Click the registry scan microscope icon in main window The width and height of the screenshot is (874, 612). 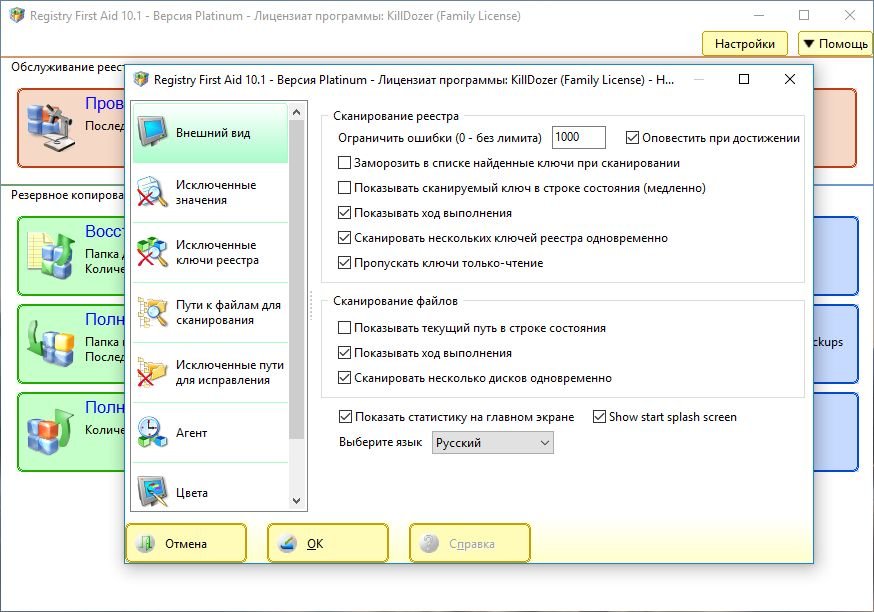tap(51, 128)
